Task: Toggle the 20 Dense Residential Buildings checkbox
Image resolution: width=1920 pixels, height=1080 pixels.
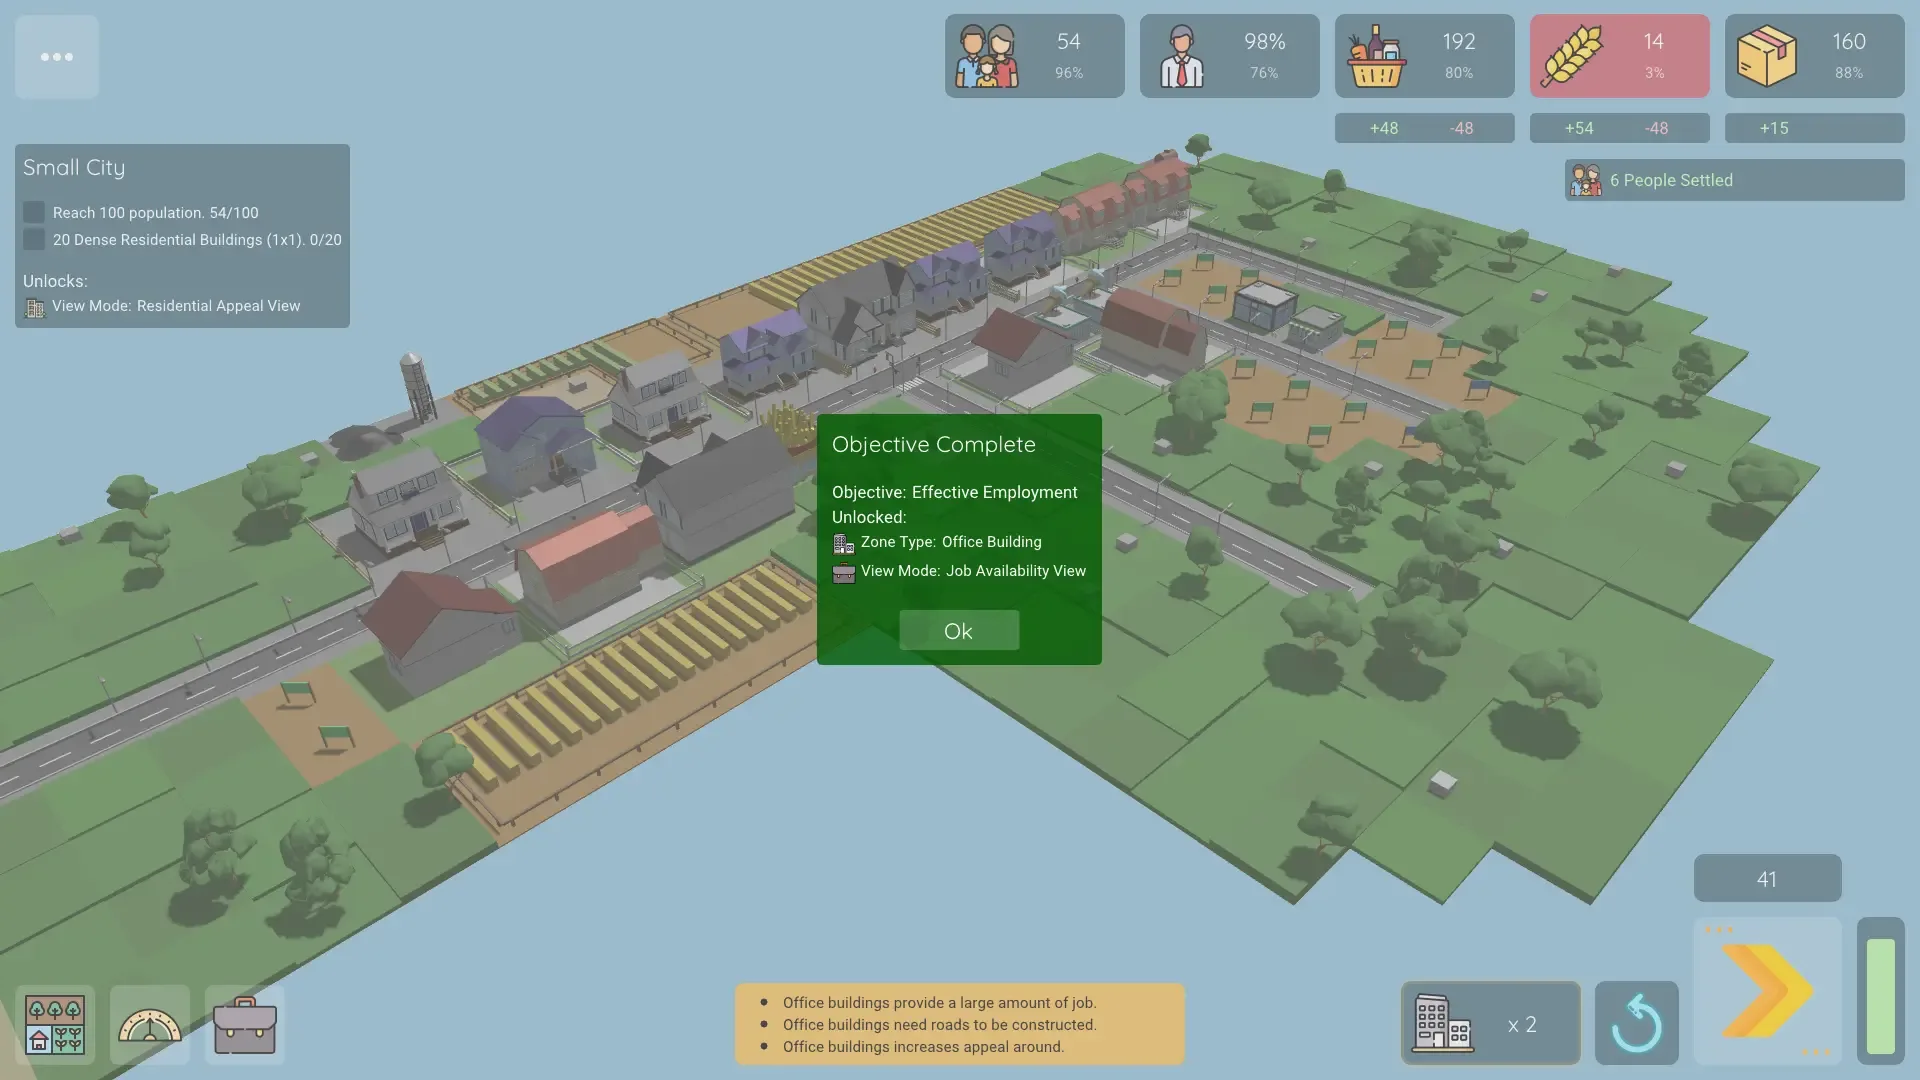Action: (x=34, y=240)
